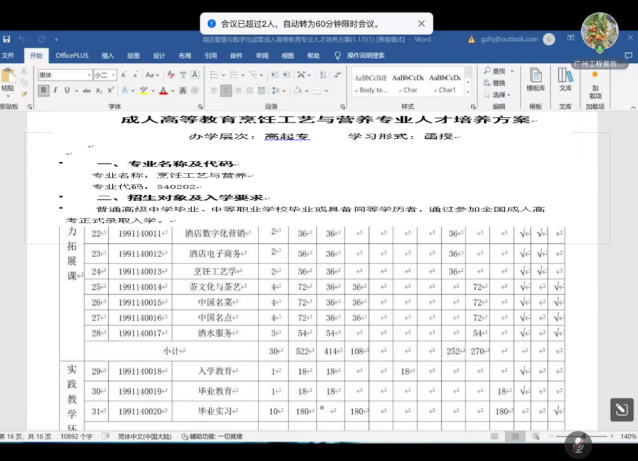The height and width of the screenshot is (461, 638).
Task: Open the font name dropdown showing 黑体
Action: coord(64,75)
